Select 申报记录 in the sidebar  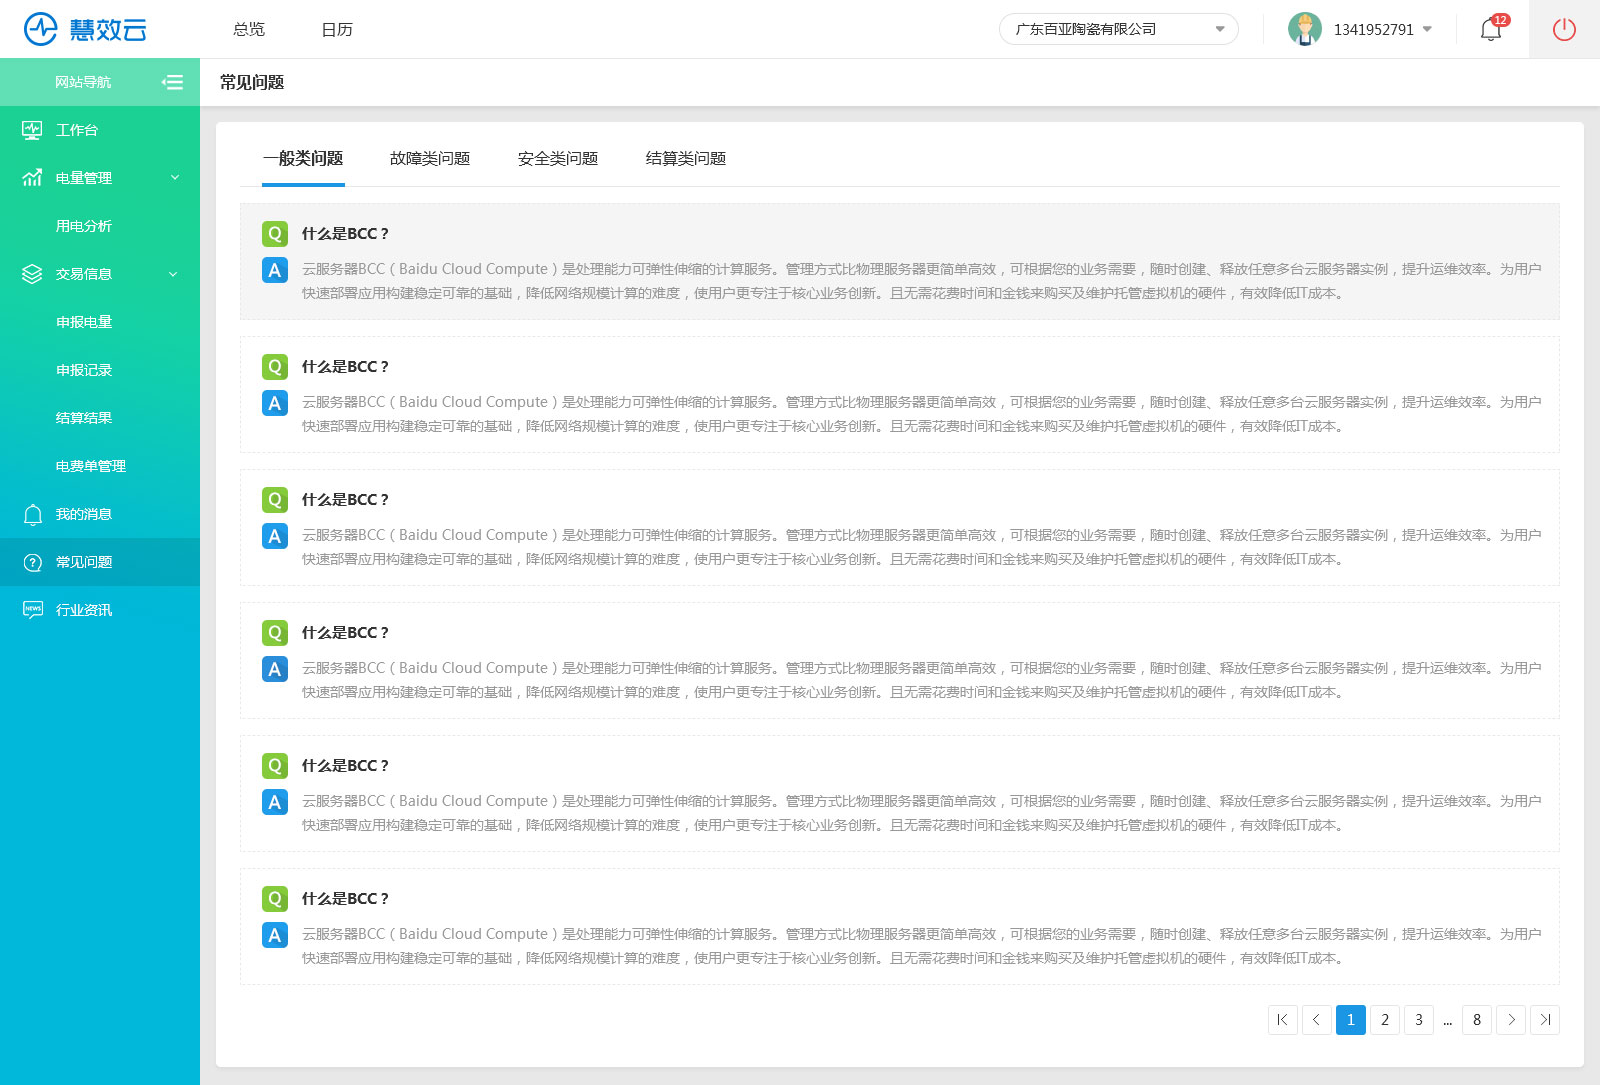pyautogui.click(x=84, y=370)
